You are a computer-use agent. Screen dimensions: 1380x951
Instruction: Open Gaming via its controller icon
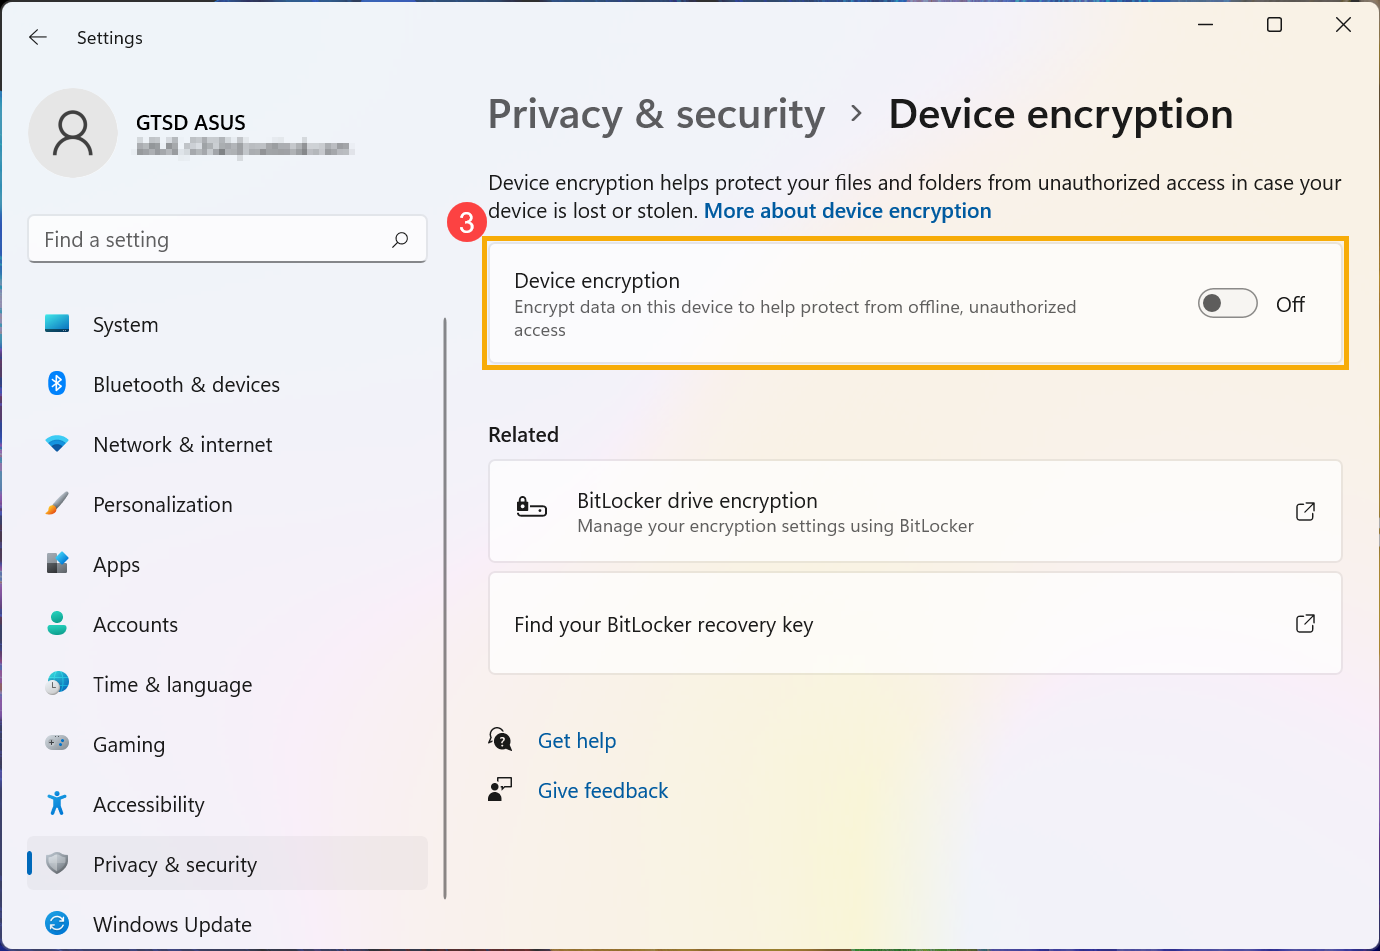tap(57, 744)
